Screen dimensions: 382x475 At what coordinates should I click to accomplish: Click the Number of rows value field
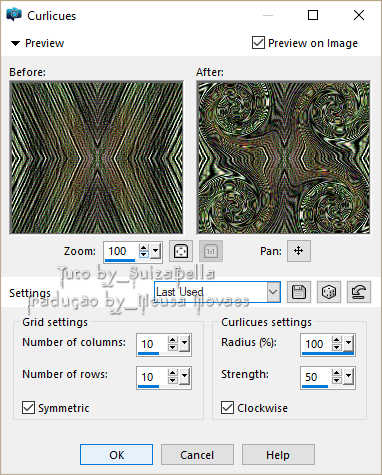152,377
